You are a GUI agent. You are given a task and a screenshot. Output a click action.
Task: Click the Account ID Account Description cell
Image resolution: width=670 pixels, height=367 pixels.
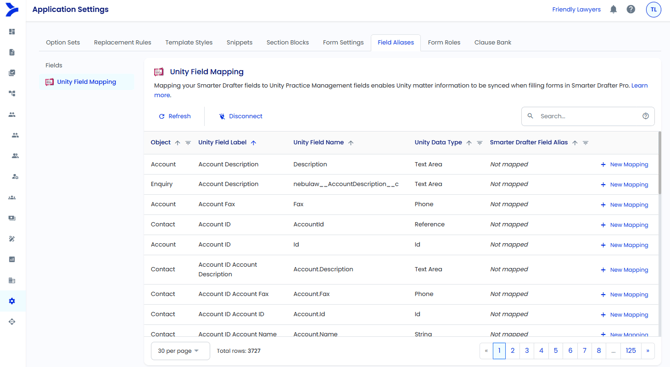(x=228, y=269)
